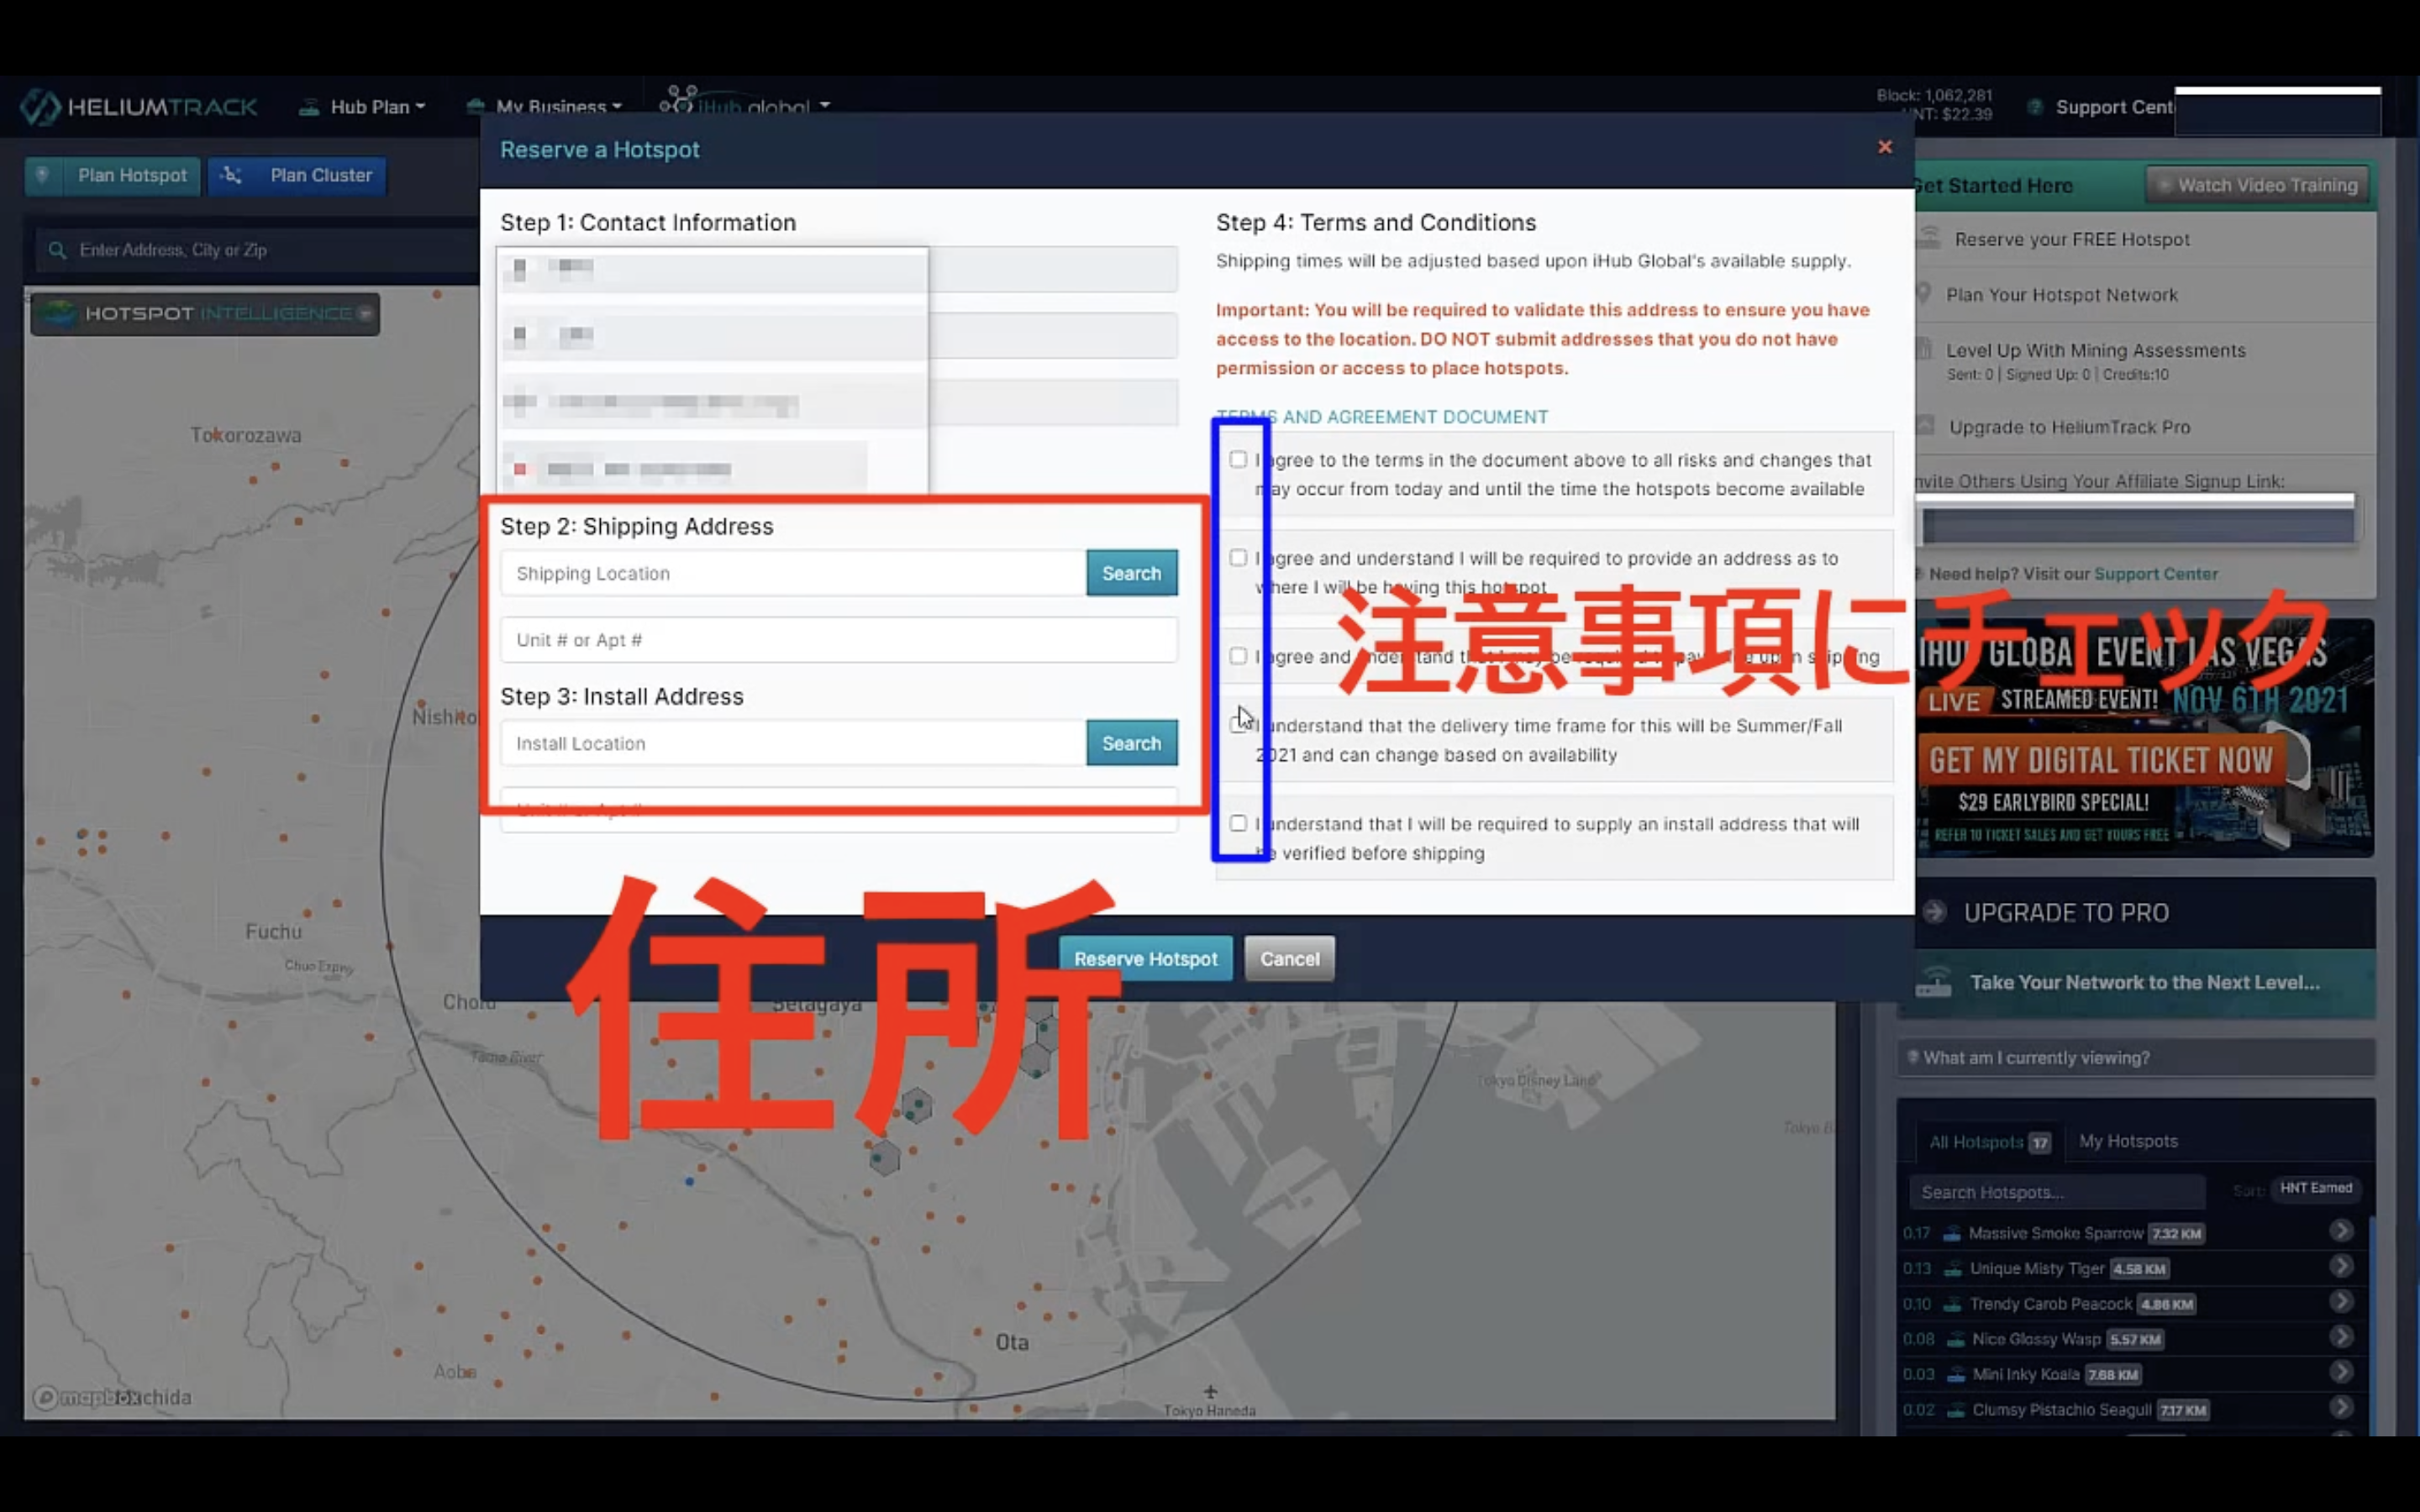
Task: Select Clumsy Pistachio Seagull hotspot
Action: click(x=2061, y=1410)
